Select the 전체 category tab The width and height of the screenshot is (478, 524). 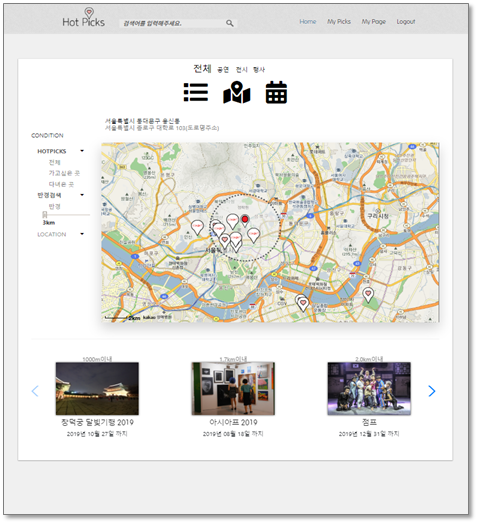click(x=202, y=69)
